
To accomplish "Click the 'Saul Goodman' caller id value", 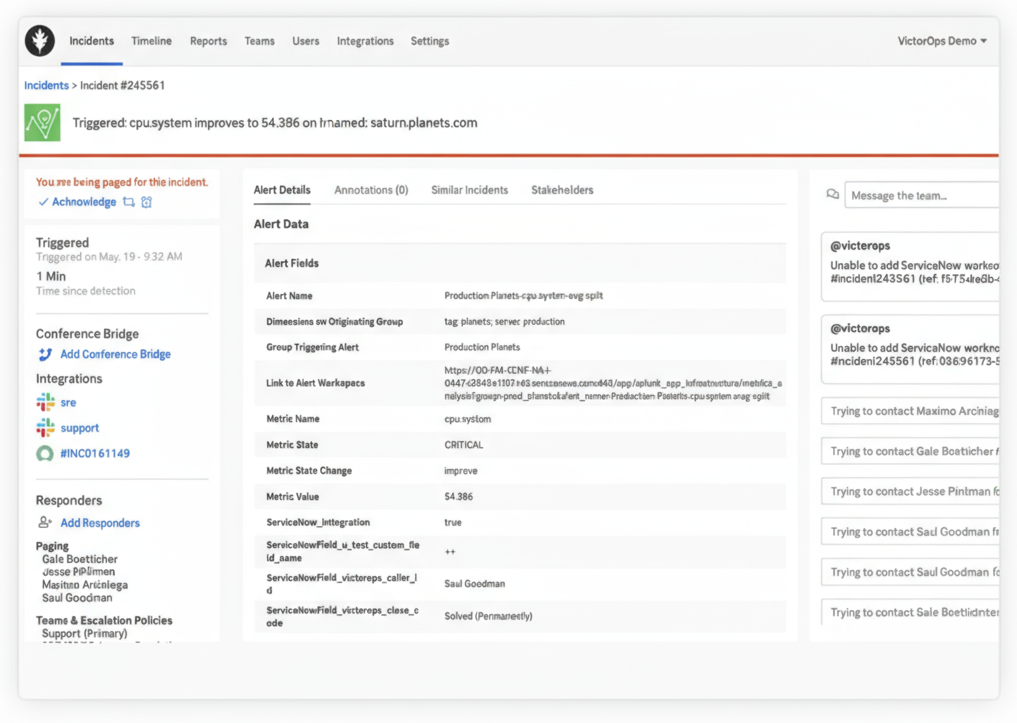I will (x=475, y=584).
